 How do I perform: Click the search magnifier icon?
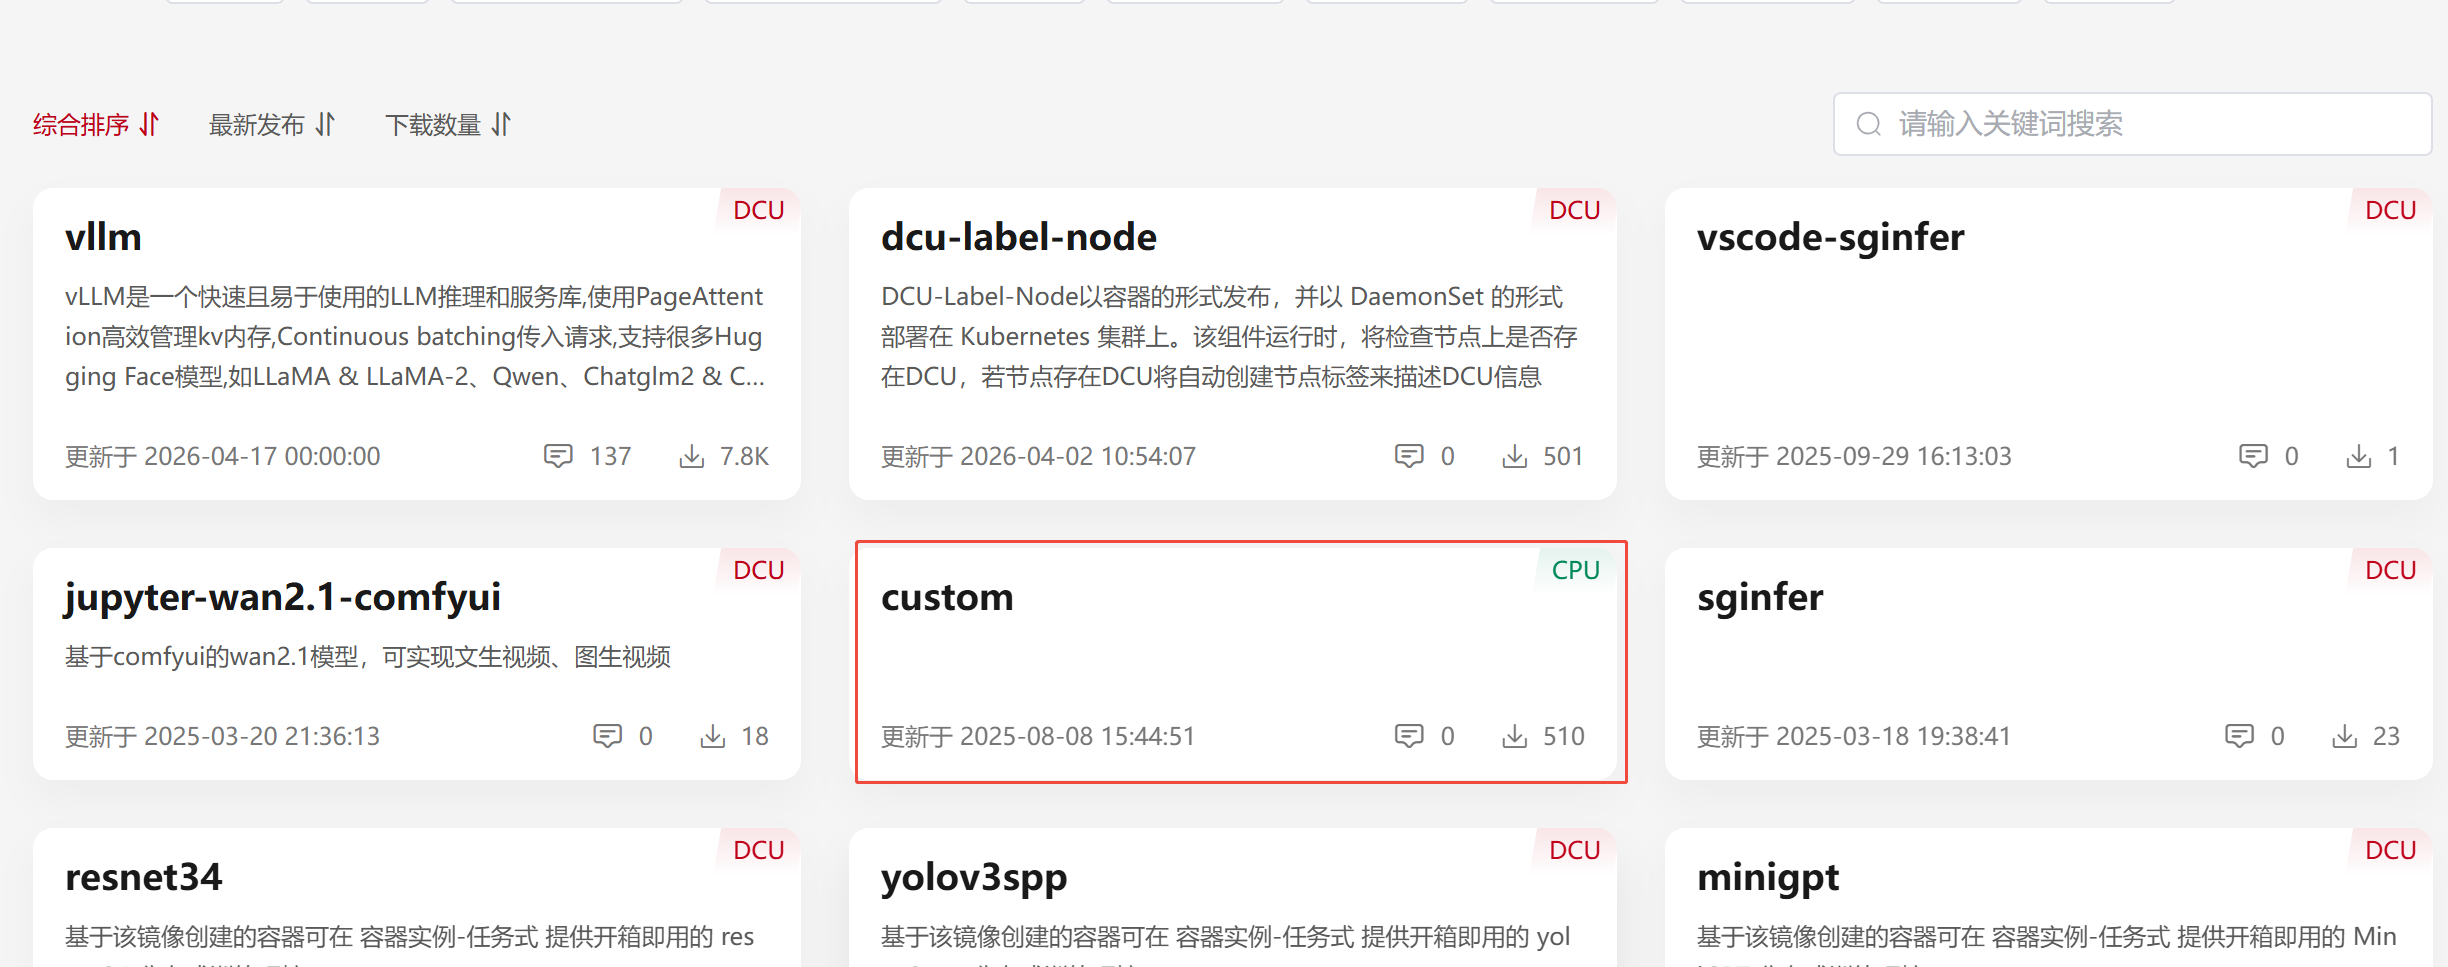pyautogui.click(x=1869, y=124)
